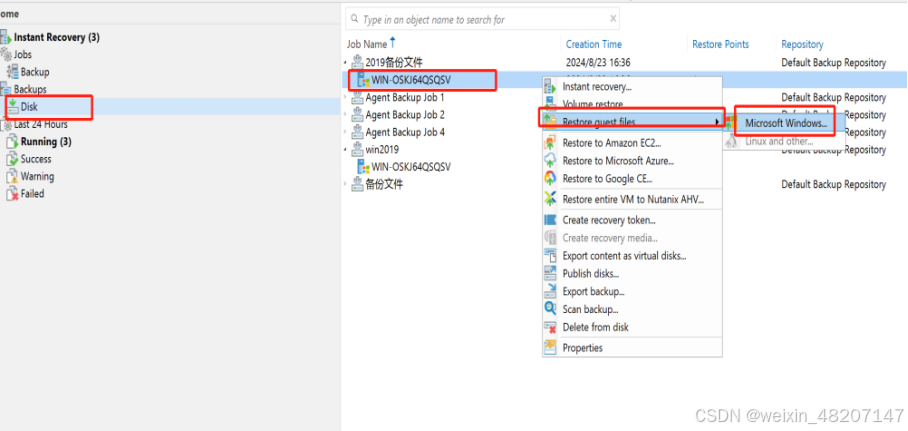The image size is (908, 431).
Task: Click the Properties icon in context menu
Action: coord(550,348)
